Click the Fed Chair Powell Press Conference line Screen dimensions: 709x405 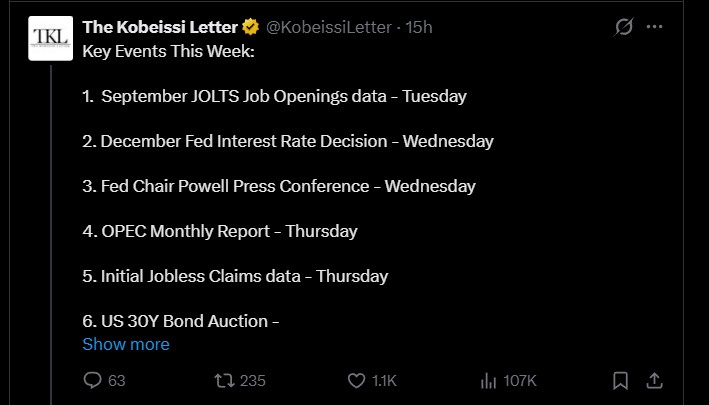pyautogui.click(x=279, y=186)
